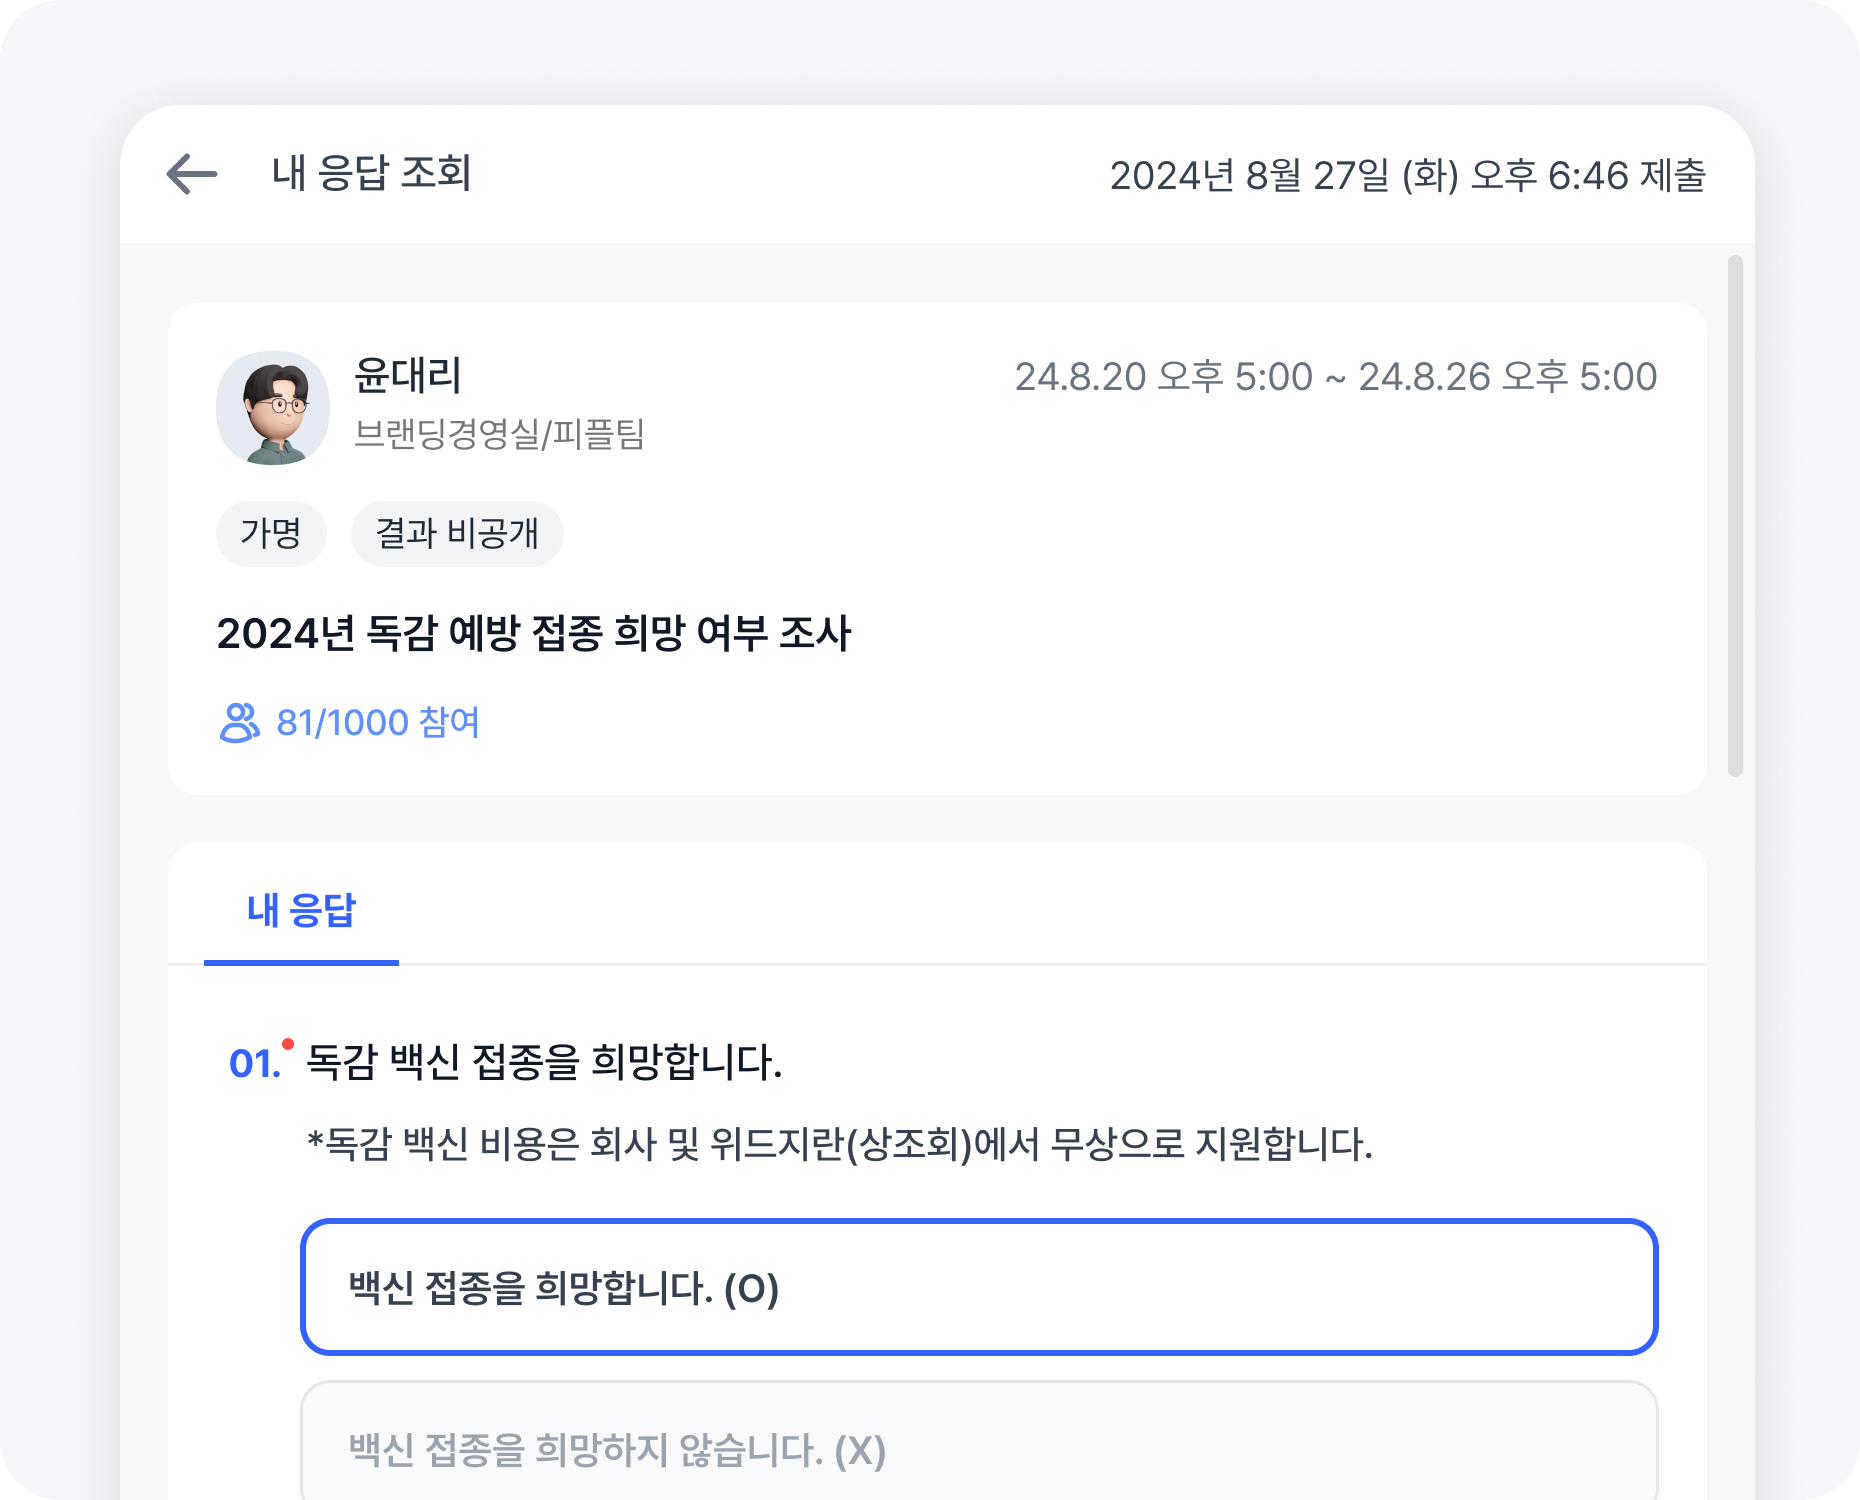Choose option 백신 접종을 희망합니다. (O)

click(x=979, y=1287)
